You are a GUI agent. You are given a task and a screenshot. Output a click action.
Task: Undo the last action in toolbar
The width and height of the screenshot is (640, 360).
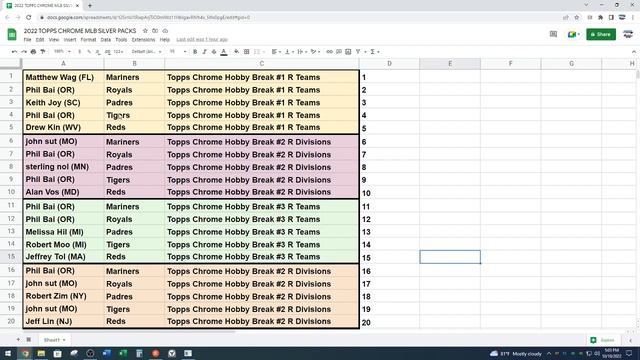tap(14, 52)
